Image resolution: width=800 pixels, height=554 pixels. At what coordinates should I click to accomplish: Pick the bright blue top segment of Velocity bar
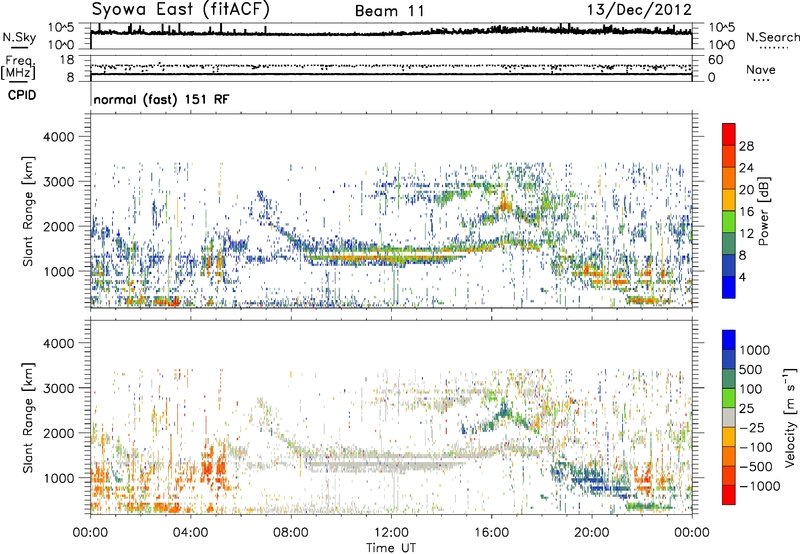pos(729,340)
